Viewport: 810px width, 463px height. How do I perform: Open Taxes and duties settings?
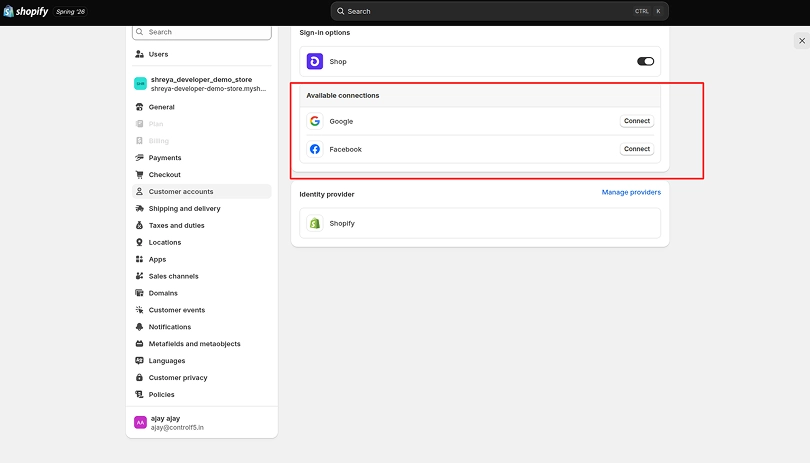click(201, 225)
